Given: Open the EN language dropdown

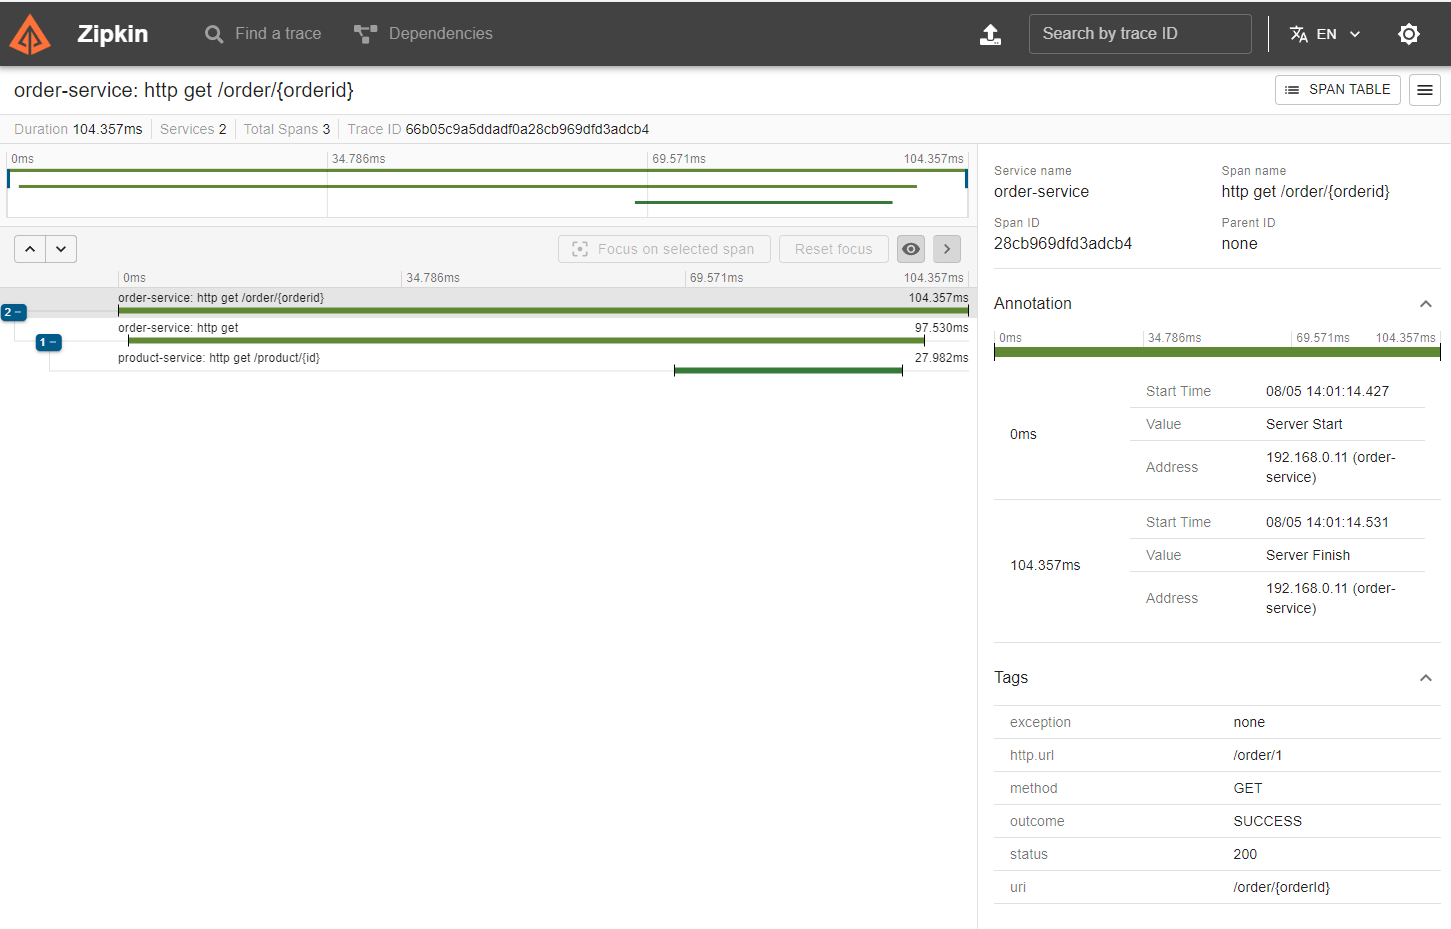Looking at the screenshot, I should tap(1325, 34).
